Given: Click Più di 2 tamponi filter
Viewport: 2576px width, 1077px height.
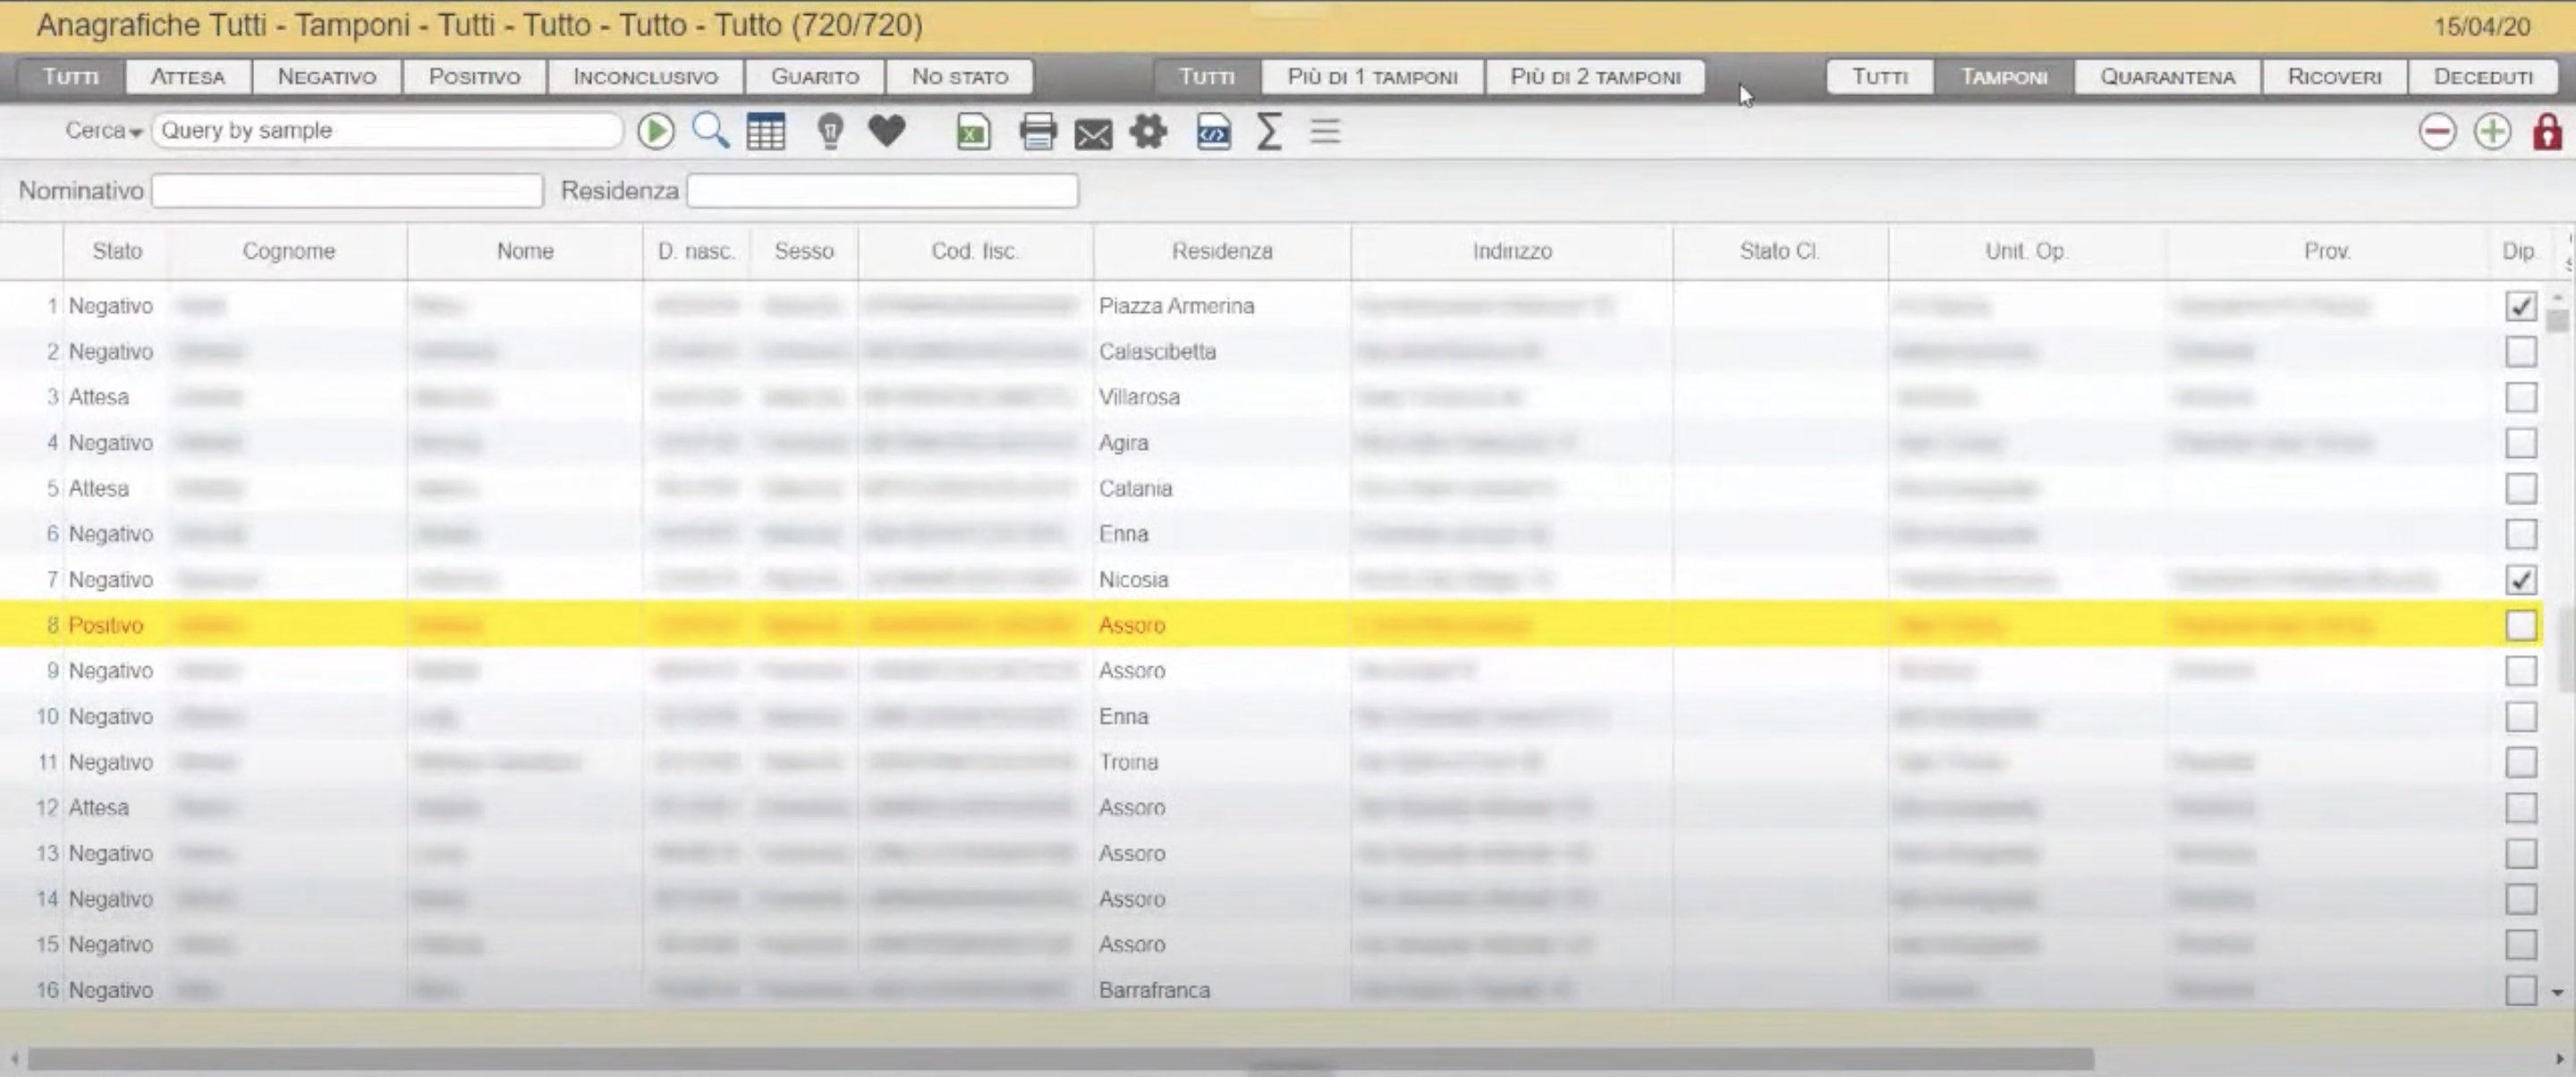Looking at the screenshot, I should pyautogui.click(x=1595, y=77).
